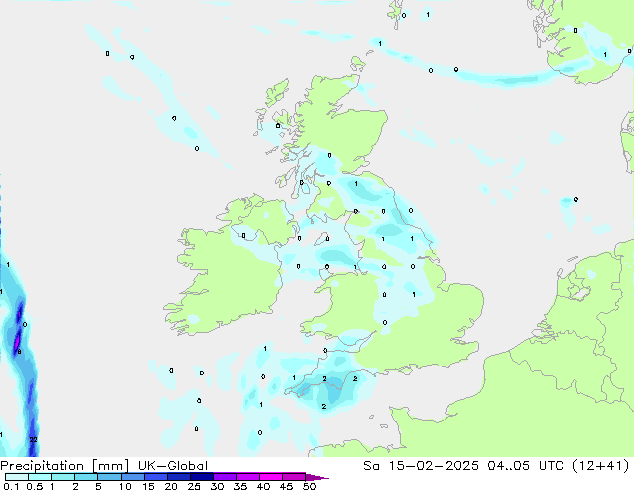Click the 'Sa 15-02-2025' date text
Viewport: 634px width, 490px height.
click(421, 466)
